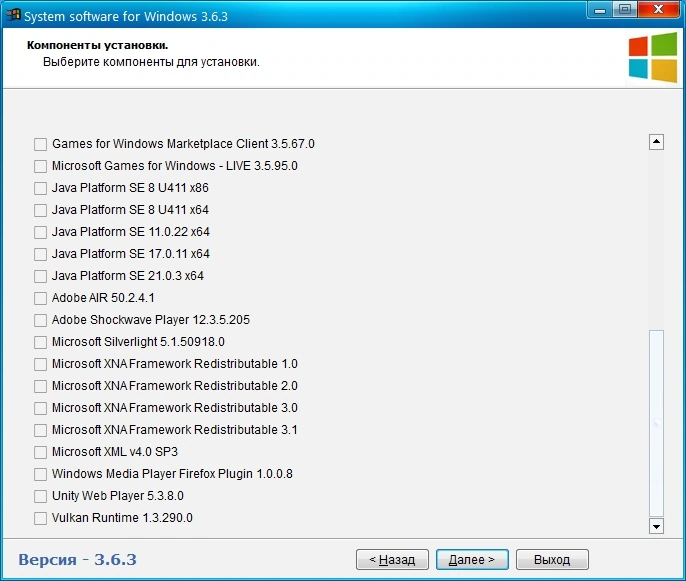Enable Microsoft XML v4.0 SP3 checkbox
Viewport: 686px width, 581px height.
tap(40, 452)
